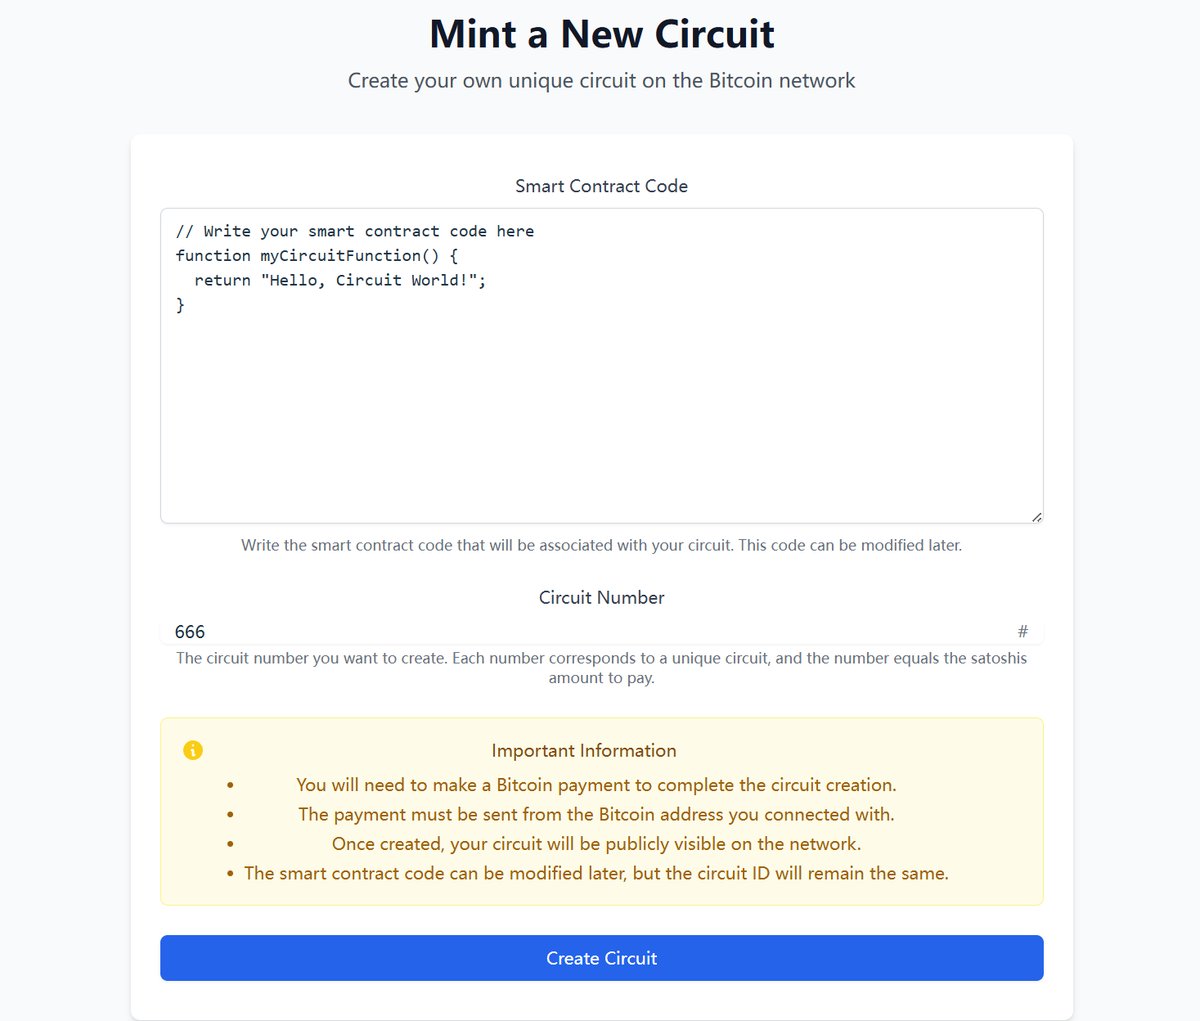Click the helper text below code textarea

(601, 546)
